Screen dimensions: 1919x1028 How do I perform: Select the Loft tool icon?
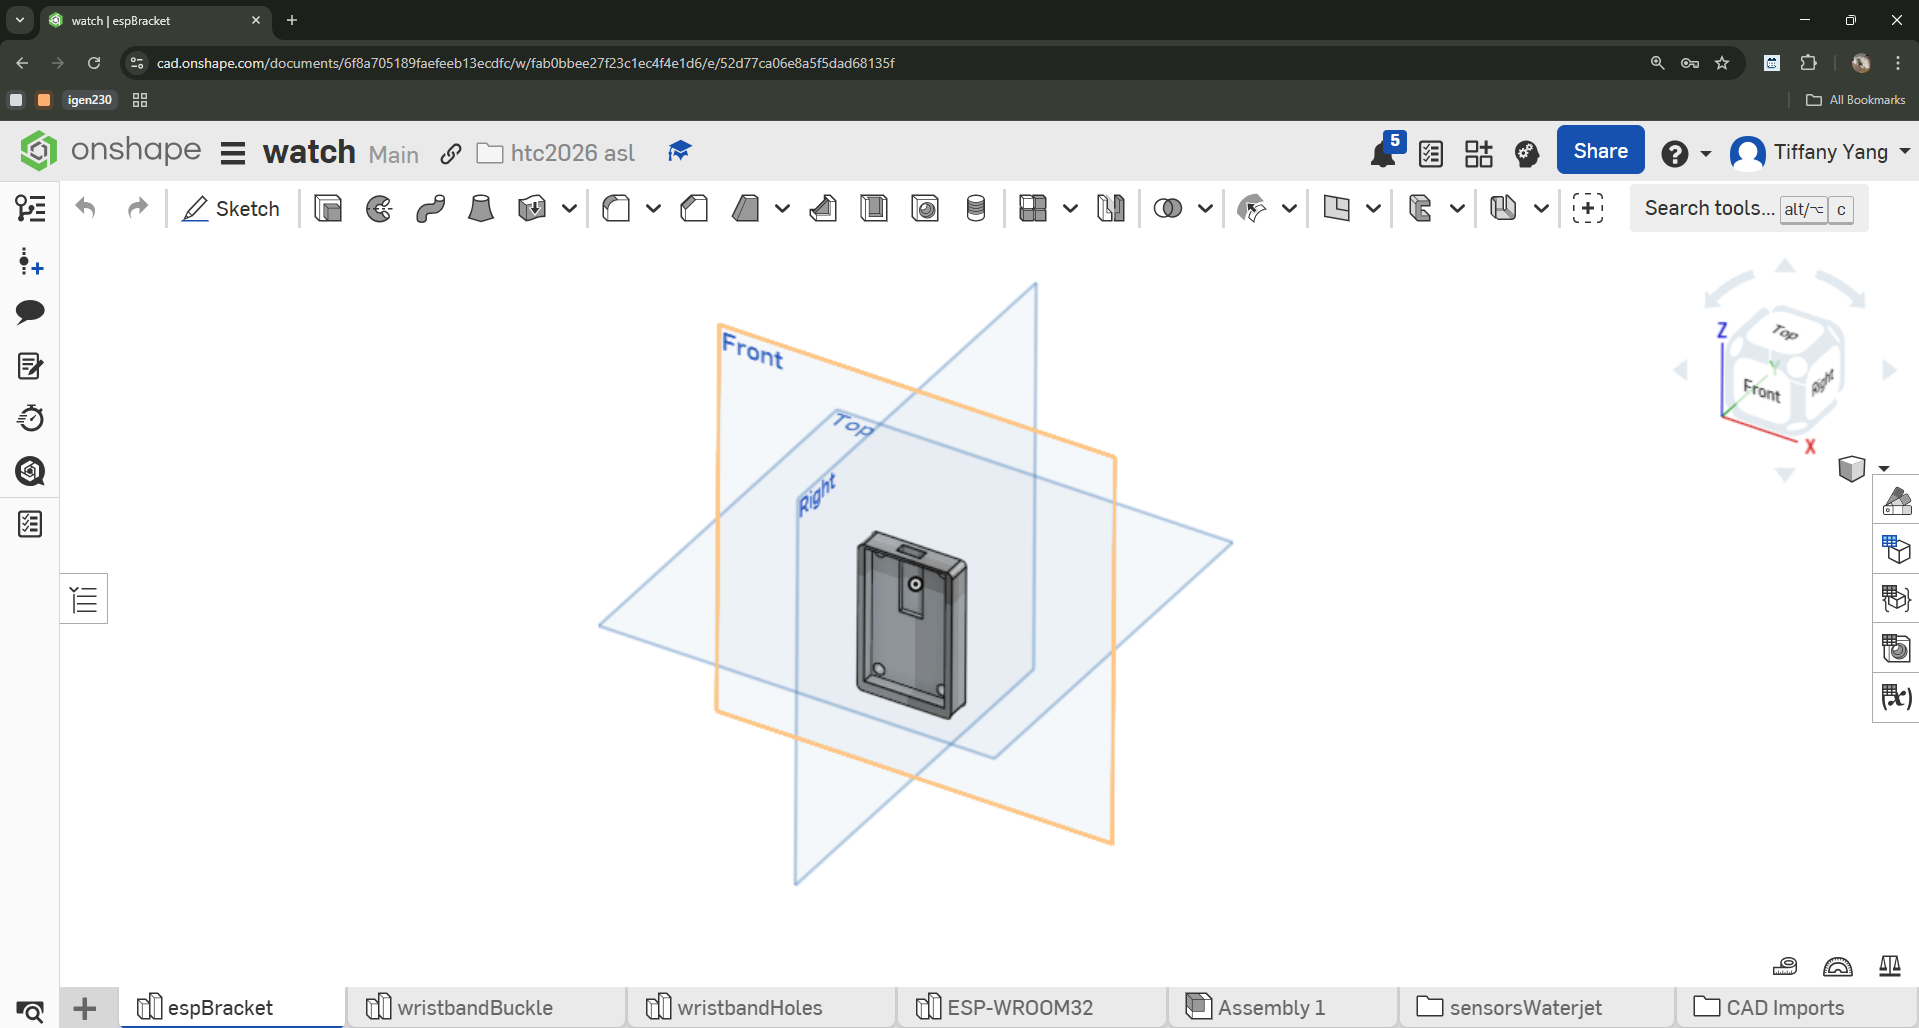coord(481,208)
